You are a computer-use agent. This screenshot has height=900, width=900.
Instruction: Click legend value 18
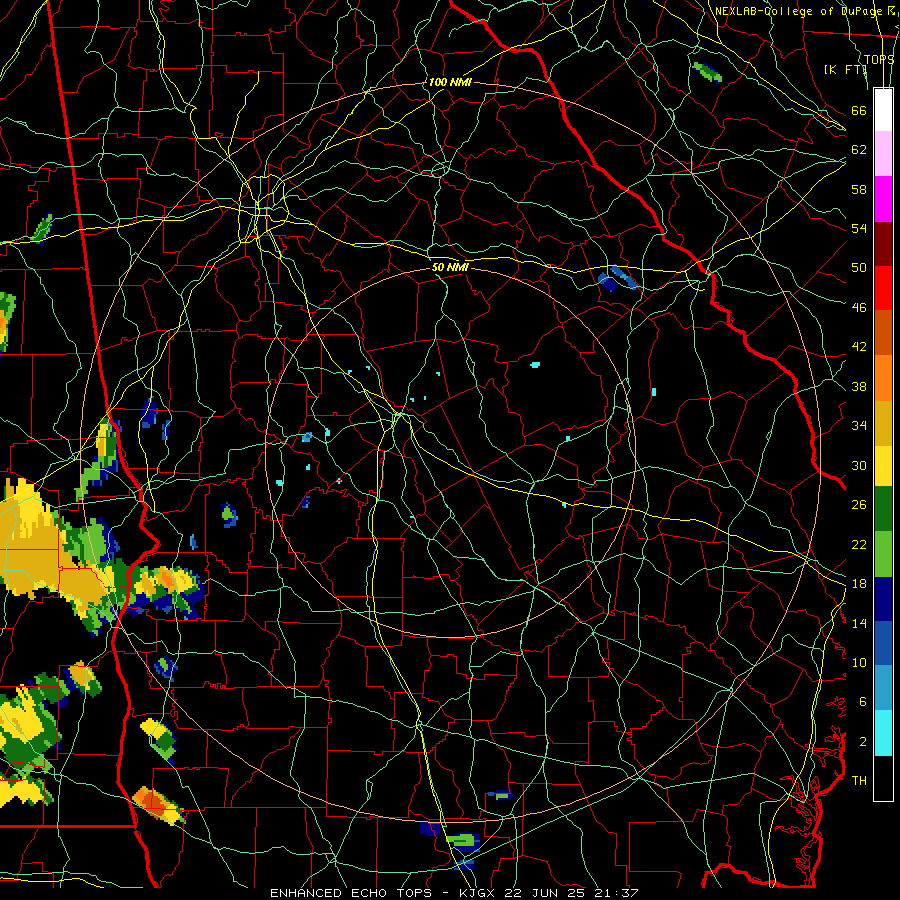pos(859,584)
